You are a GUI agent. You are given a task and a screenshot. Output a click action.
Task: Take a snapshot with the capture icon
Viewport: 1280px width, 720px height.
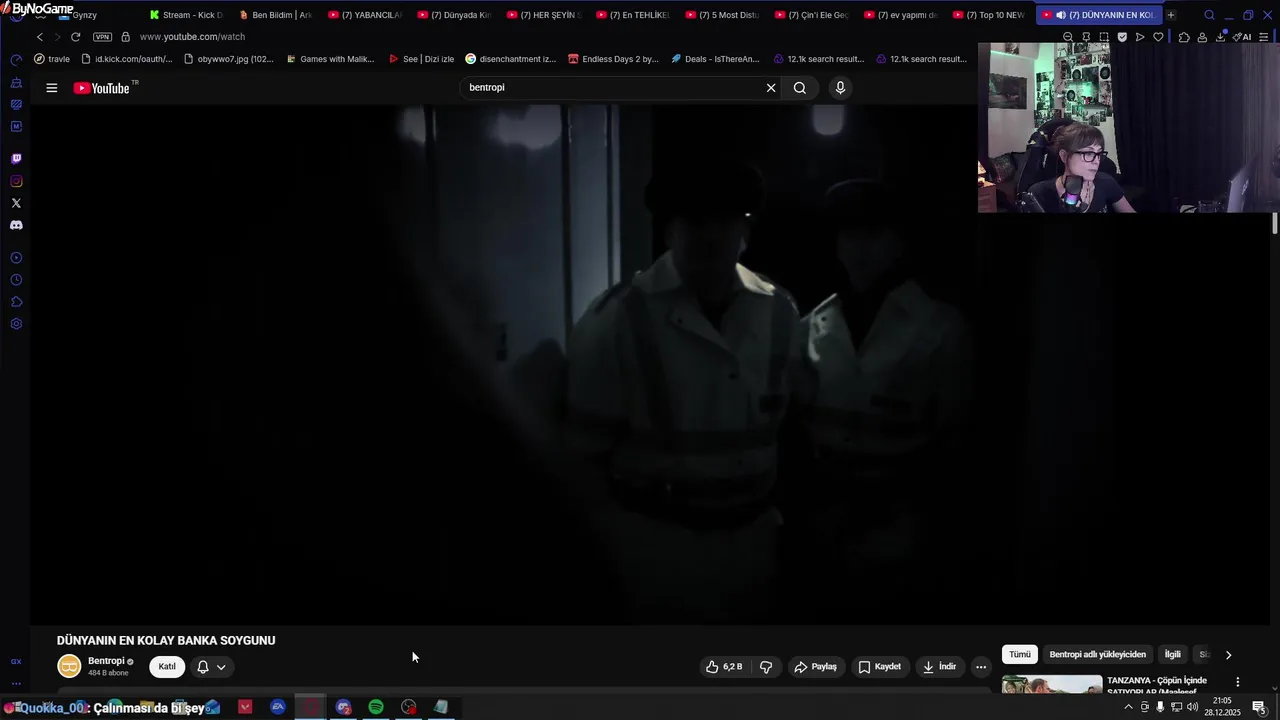[1104, 37]
